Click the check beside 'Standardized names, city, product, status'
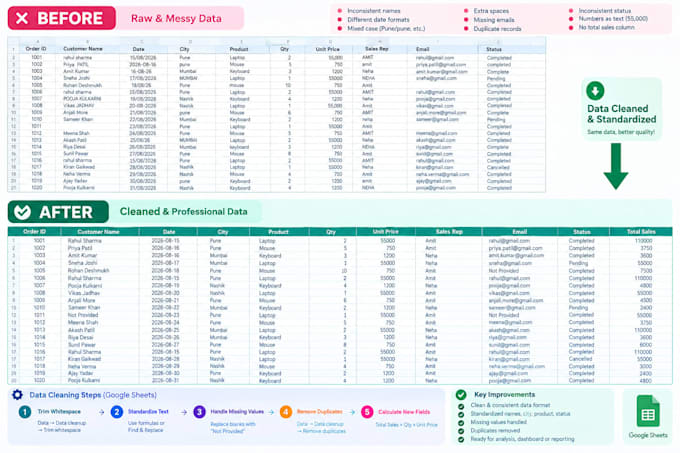The width and height of the screenshot is (680, 453). tap(461, 414)
